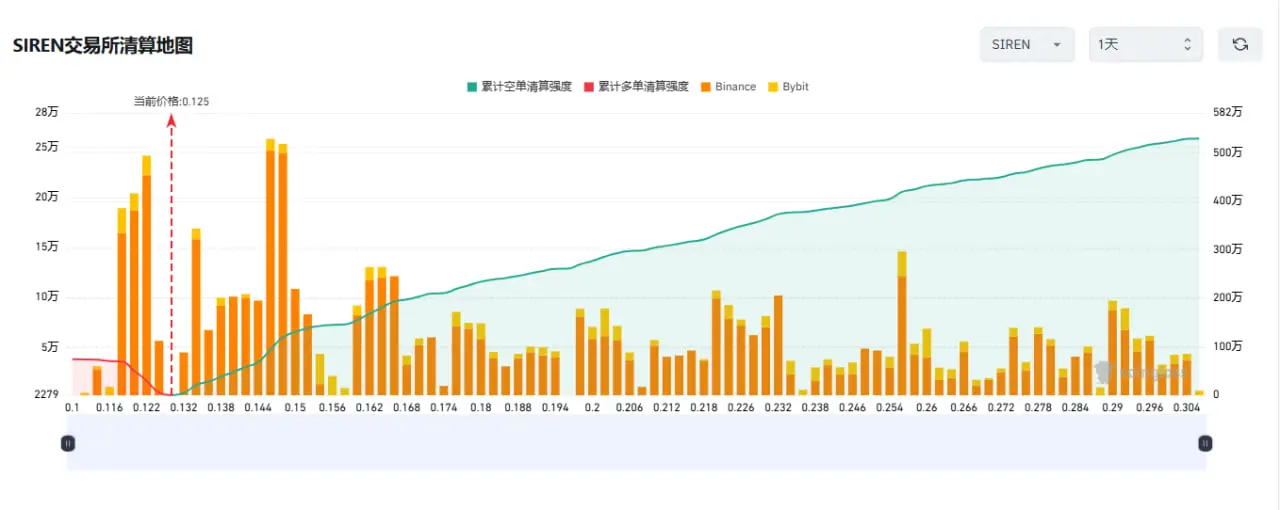Image resolution: width=1280 pixels, height=510 pixels.
Task: Click x-axis label 0.116
Action: (x=109, y=408)
